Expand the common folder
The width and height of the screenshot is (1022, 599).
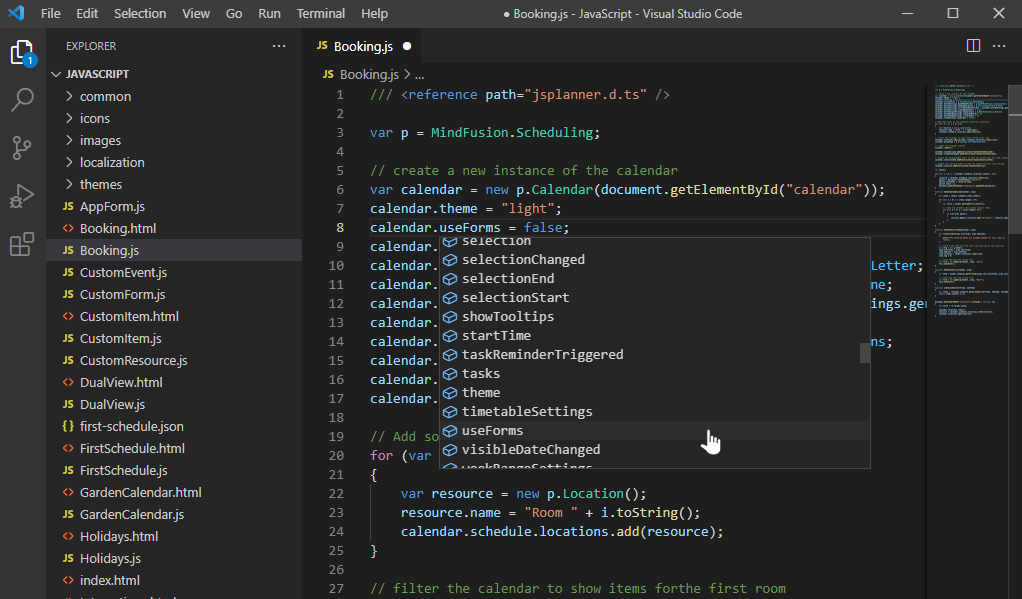click(69, 96)
